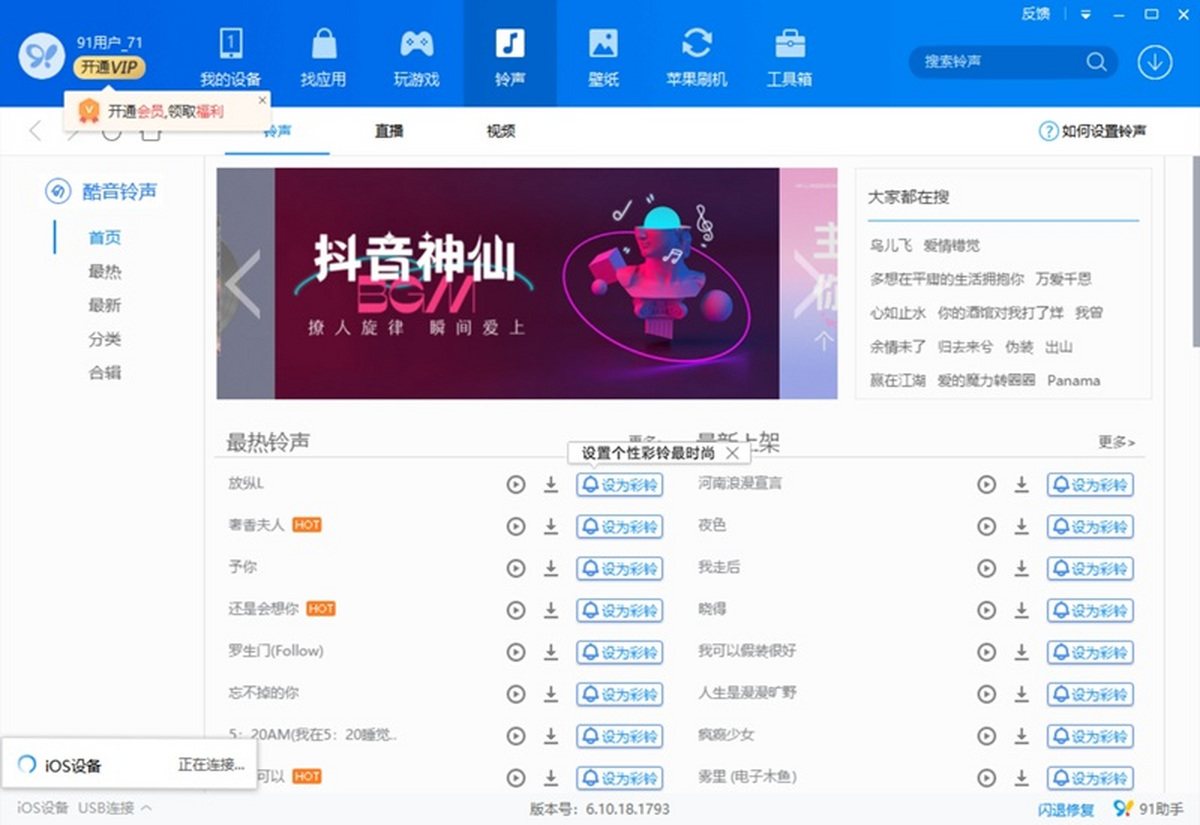Download the 我走后 ringtone
1200x825 pixels.
coord(1022,569)
